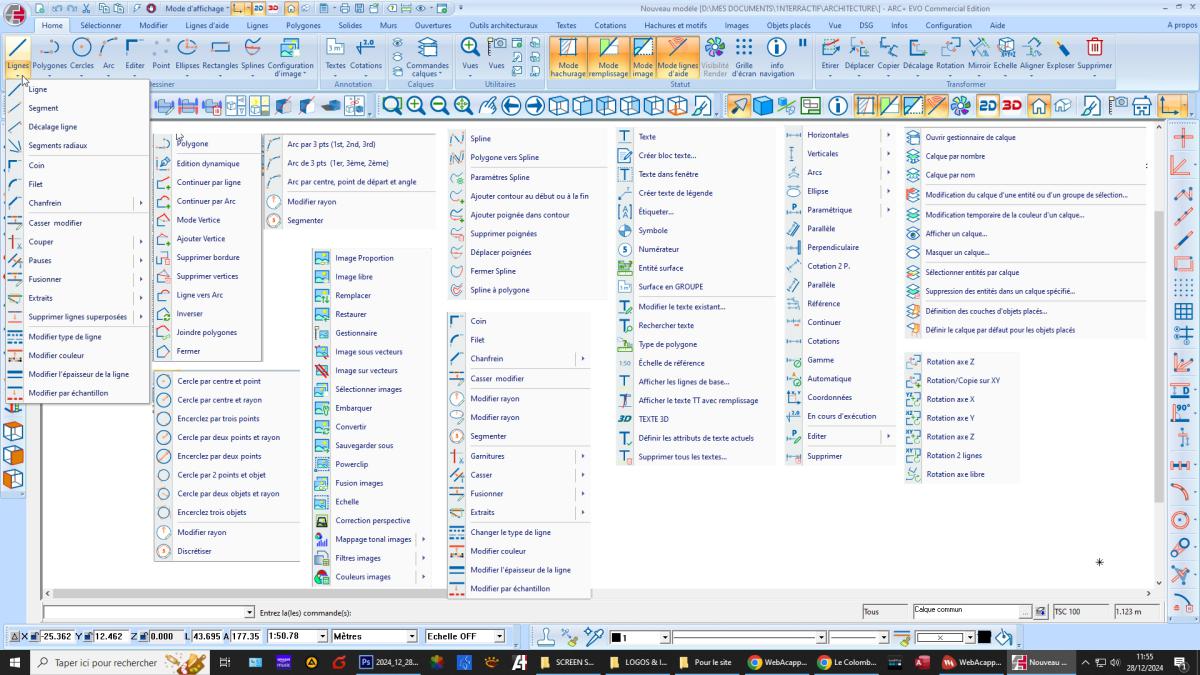Open the Echelle OFF dropdown
Viewport: 1200px width, 675px height.
499,636
